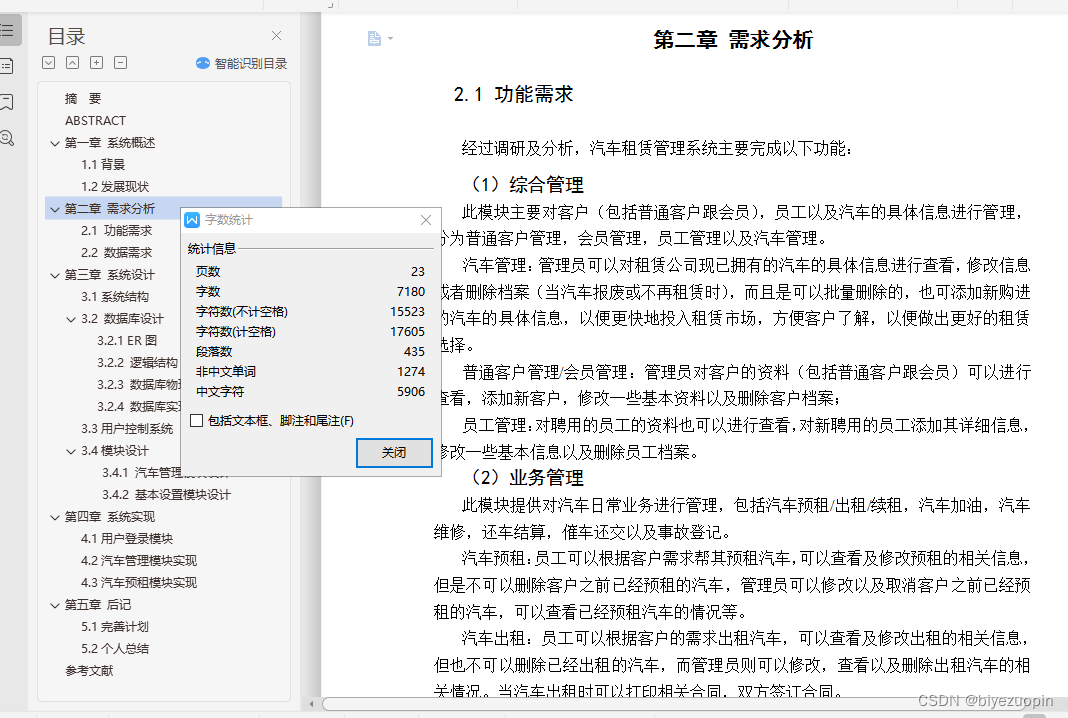Click the outline icon at top of left sidebar
Viewport: 1068px width, 718px height.
coord(7,31)
